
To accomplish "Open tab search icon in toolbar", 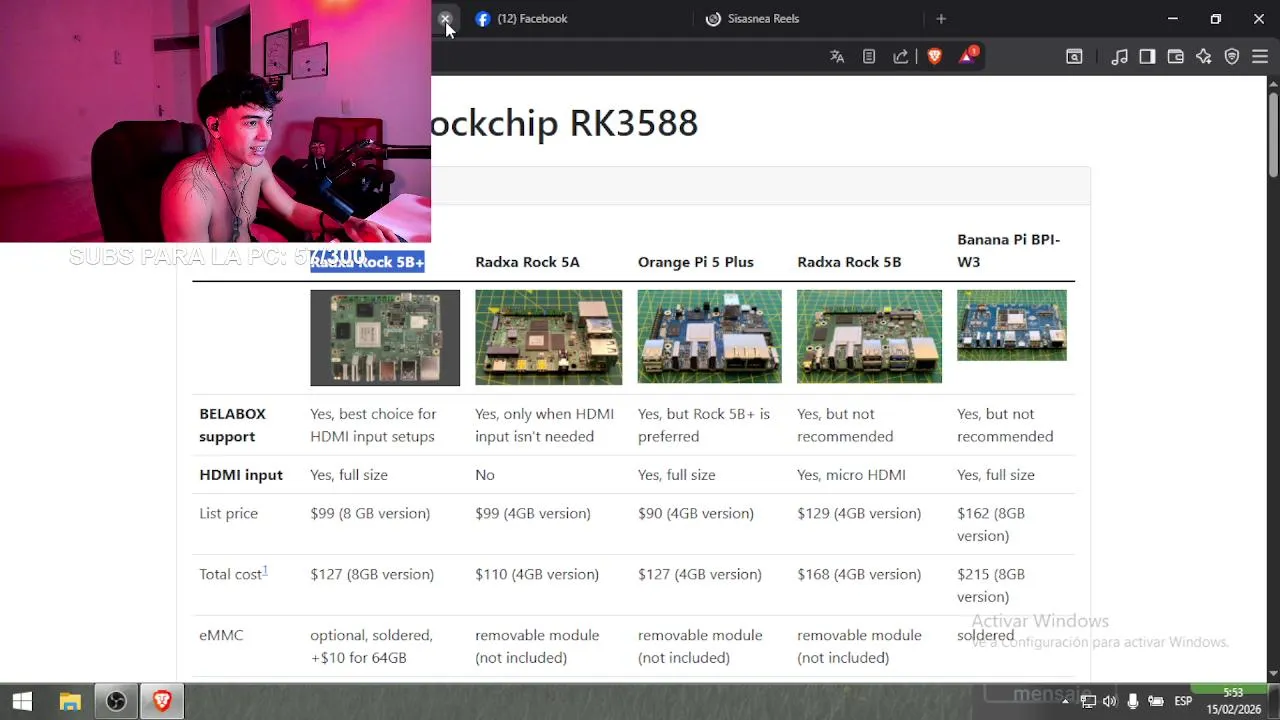I will tap(1074, 57).
